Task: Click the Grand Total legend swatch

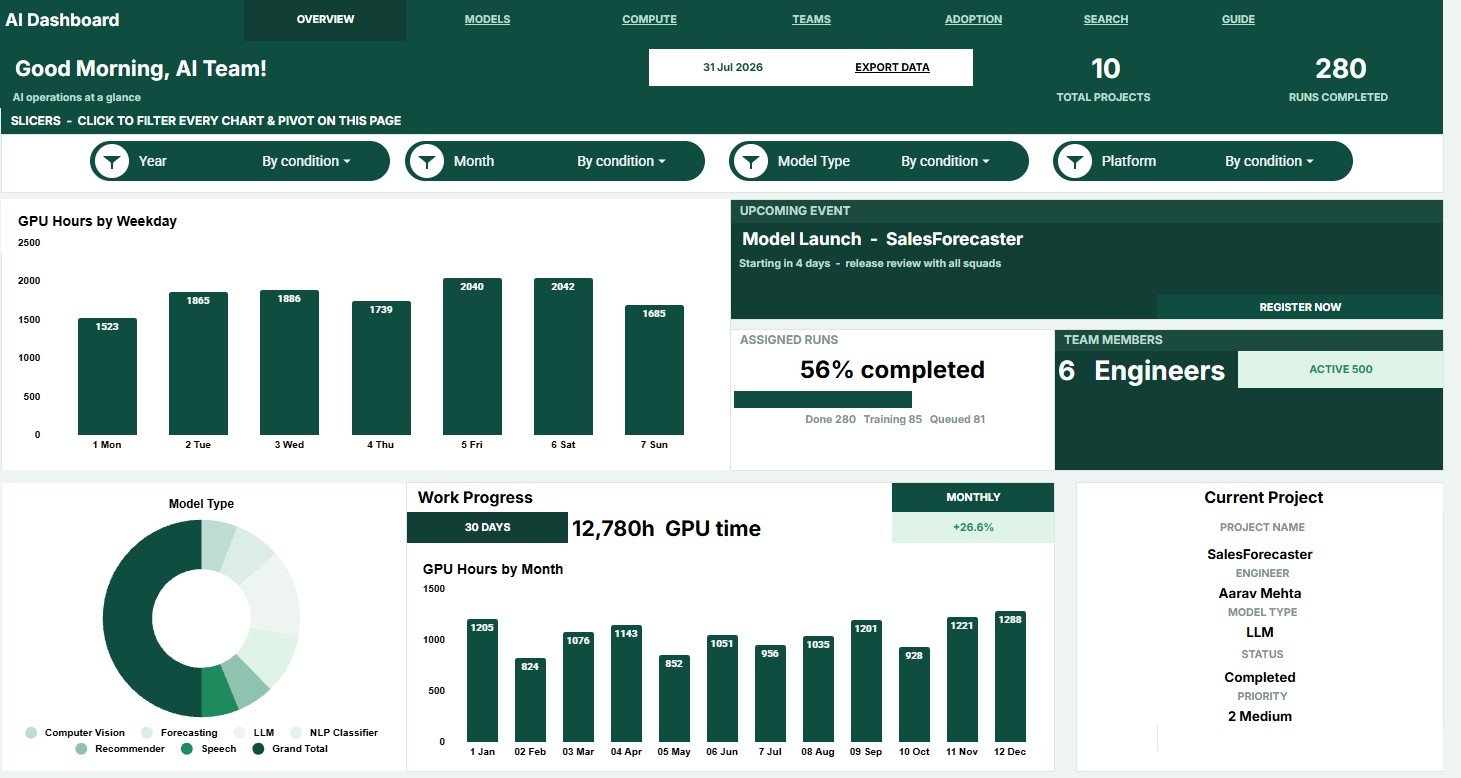Action: (x=258, y=748)
